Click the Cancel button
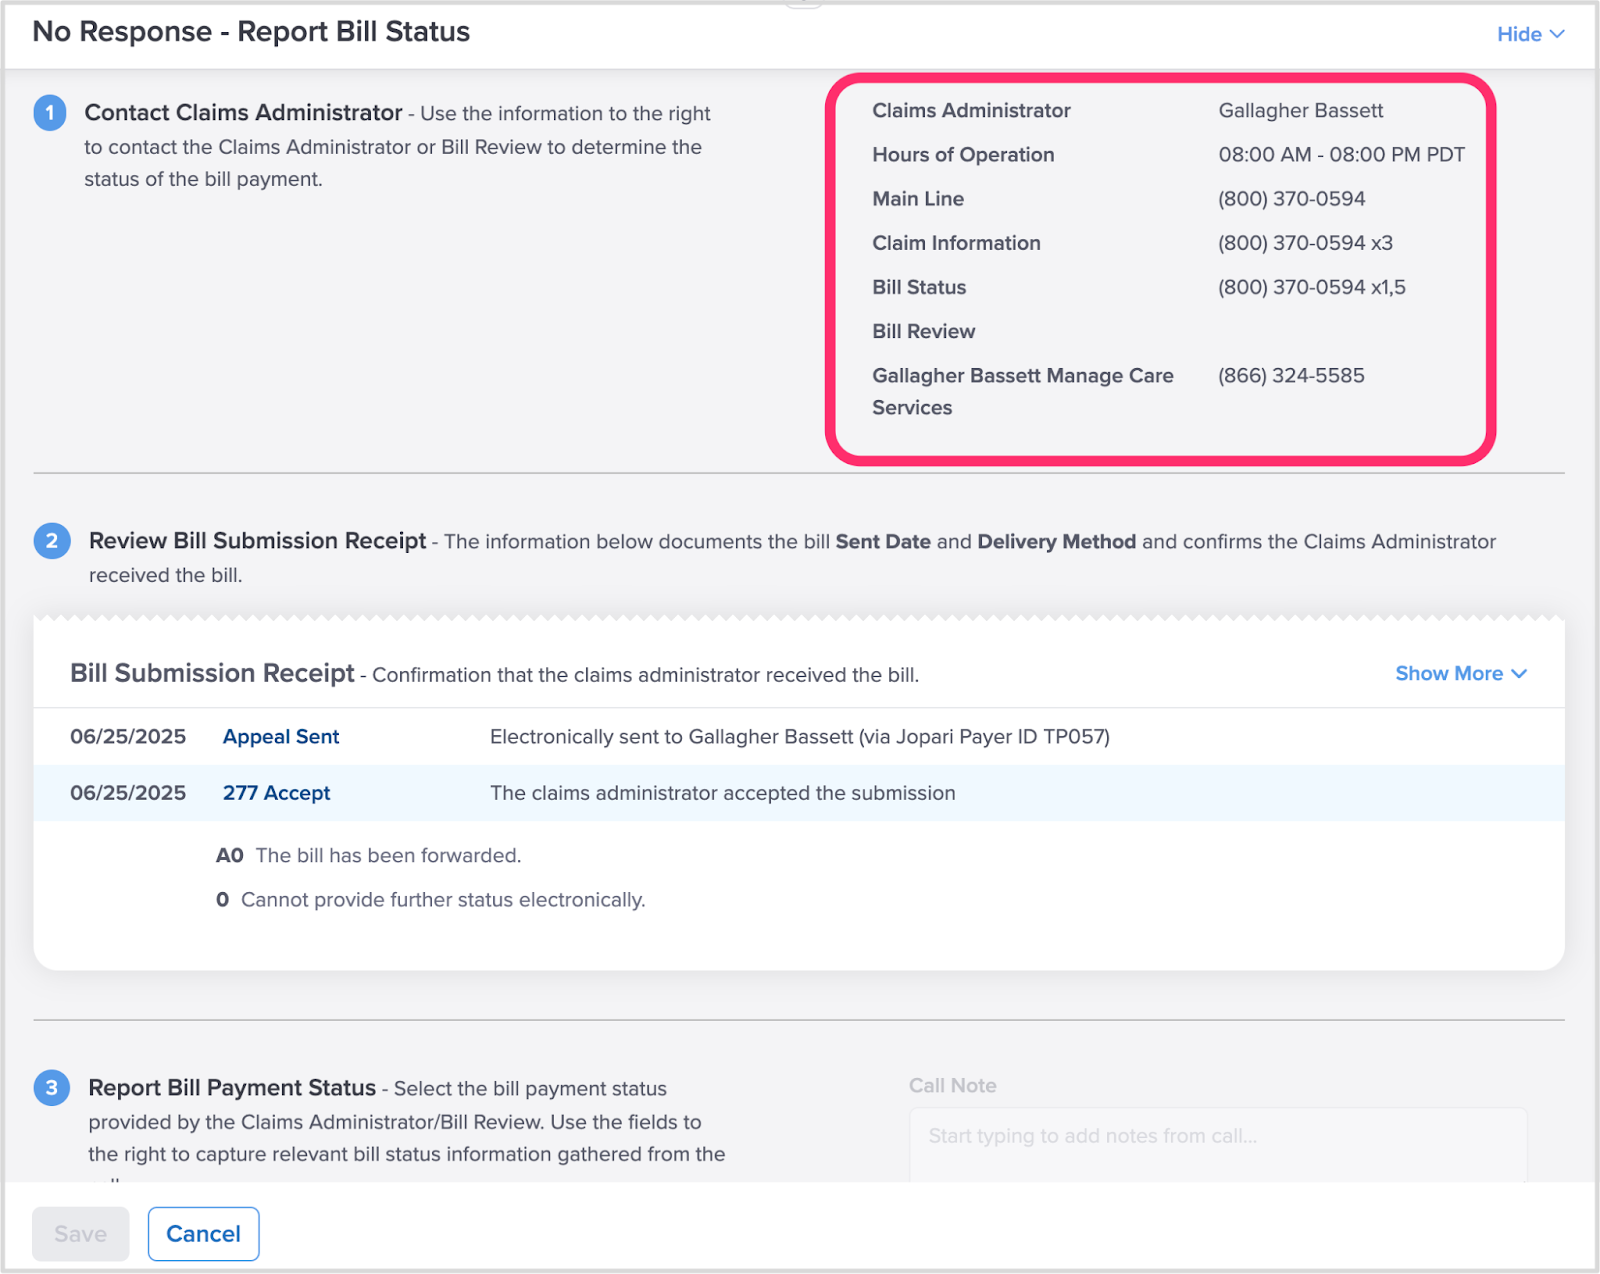 [x=203, y=1234]
